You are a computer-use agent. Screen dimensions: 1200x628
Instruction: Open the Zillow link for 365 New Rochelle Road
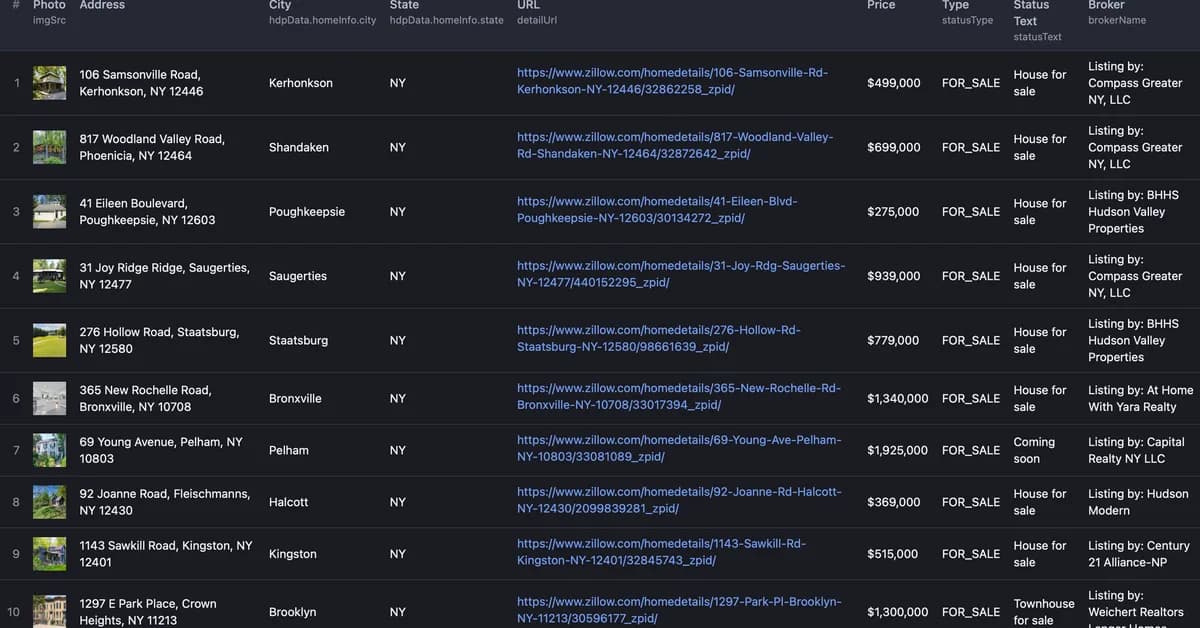[x=678, y=396]
